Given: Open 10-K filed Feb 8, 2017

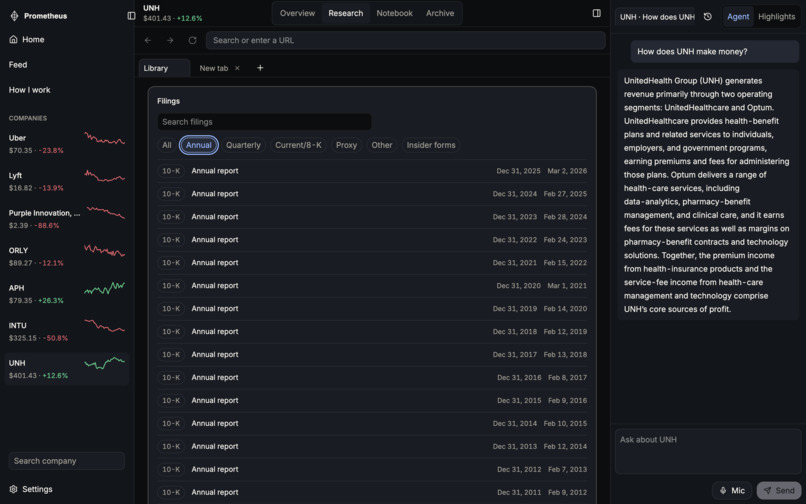Looking at the screenshot, I should pyautogui.click(x=372, y=377).
